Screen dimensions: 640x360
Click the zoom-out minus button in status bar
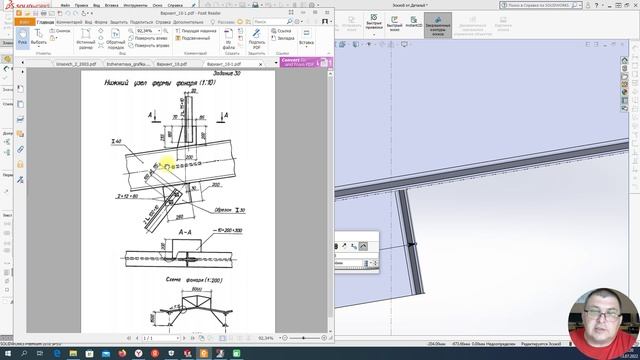tap(285, 338)
